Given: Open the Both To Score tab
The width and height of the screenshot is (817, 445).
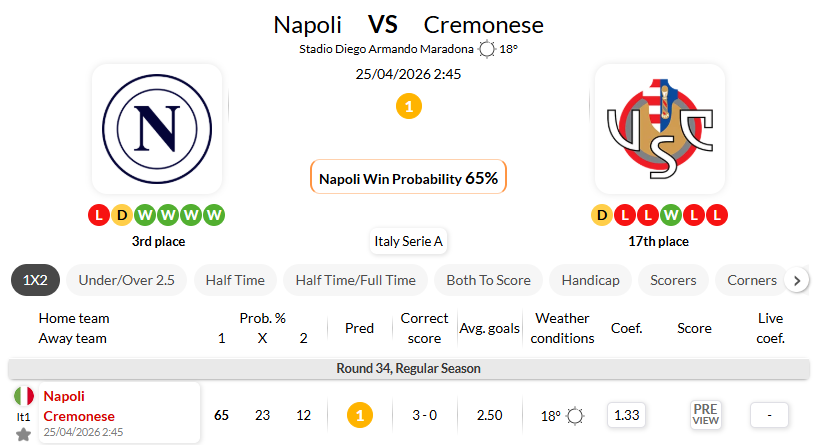Looking at the screenshot, I should [x=489, y=280].
